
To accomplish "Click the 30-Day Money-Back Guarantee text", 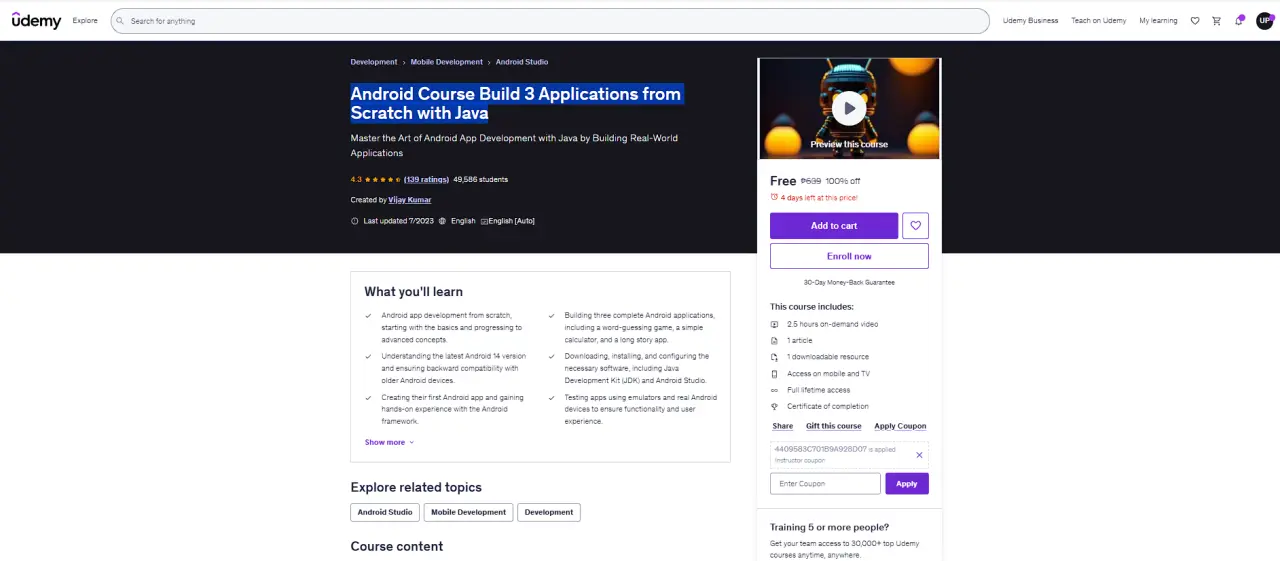I will [849, 283].
